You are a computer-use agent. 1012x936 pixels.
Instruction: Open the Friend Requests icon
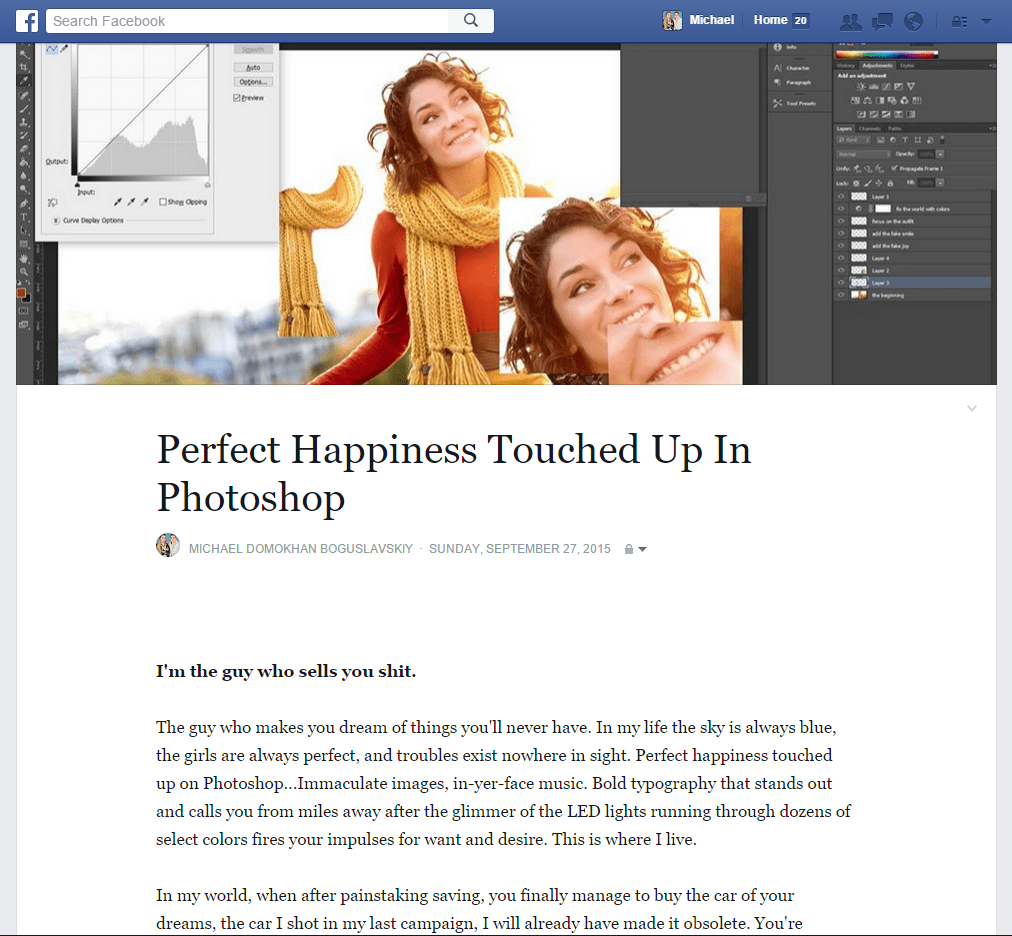click(x=851, y=22)
